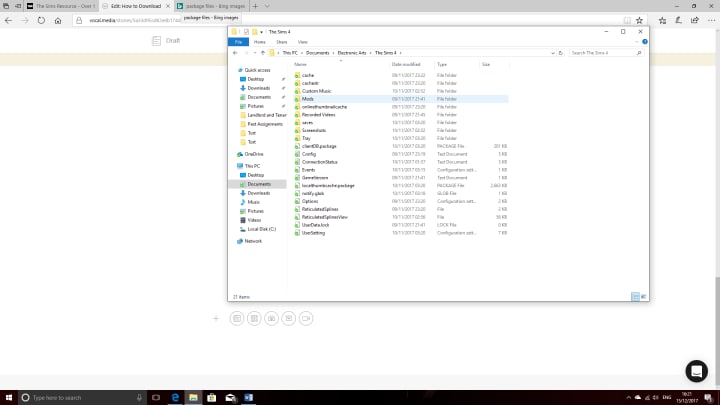The width and height of the screenshot is (720, 405).
Task: Click the plus add-content button in editor
Action: pos(216,318)
